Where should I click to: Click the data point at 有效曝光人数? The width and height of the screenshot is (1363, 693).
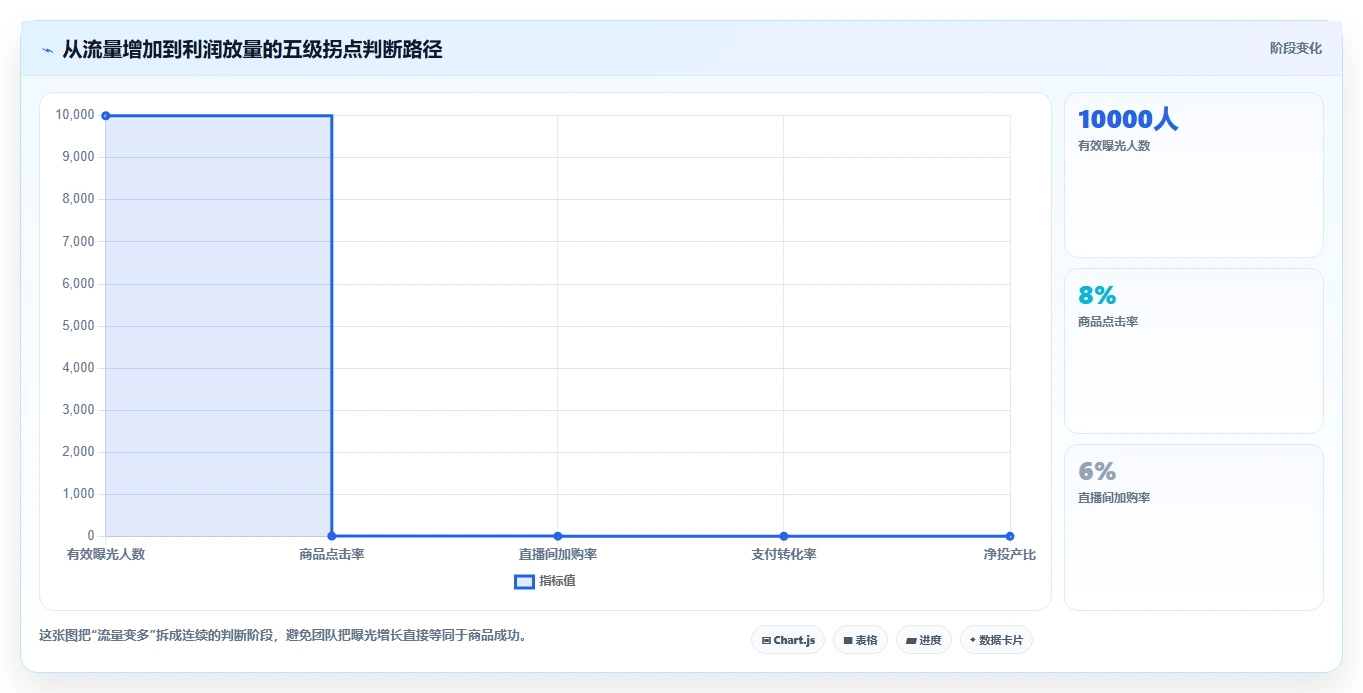point(105,115)
